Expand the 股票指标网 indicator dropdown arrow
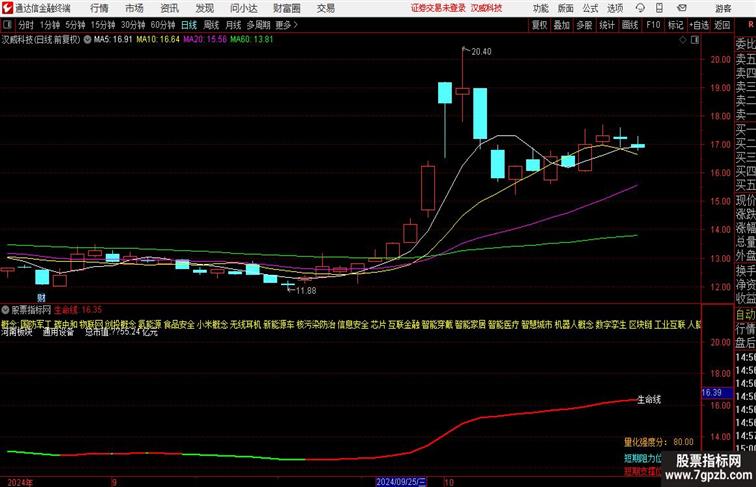The image size is (756, 487). (x=5, y=310)
